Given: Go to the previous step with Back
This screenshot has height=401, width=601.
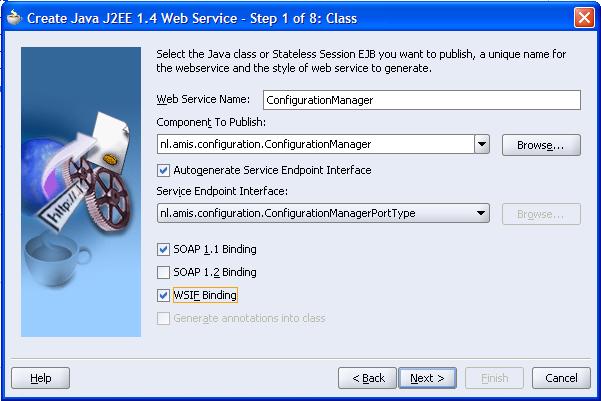Looking at the screenshot, I should [367, 378].
